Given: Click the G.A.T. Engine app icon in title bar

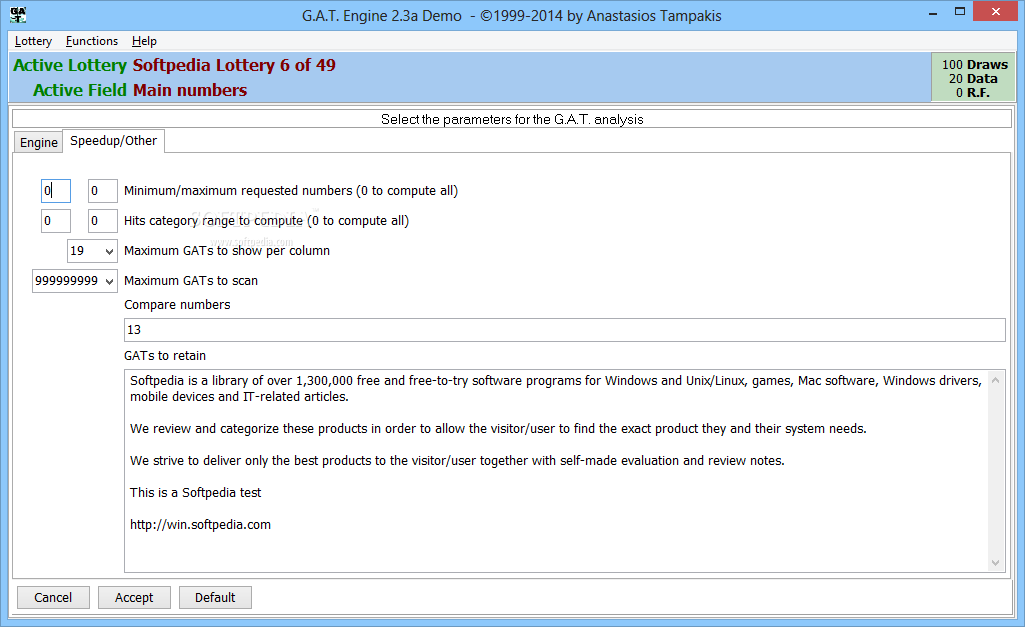Looking at the screenshot, I should 18,14.
